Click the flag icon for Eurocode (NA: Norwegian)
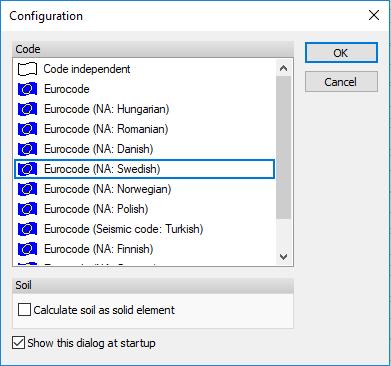Viewport: 391px width, 366px height. [x=27, y=189]
